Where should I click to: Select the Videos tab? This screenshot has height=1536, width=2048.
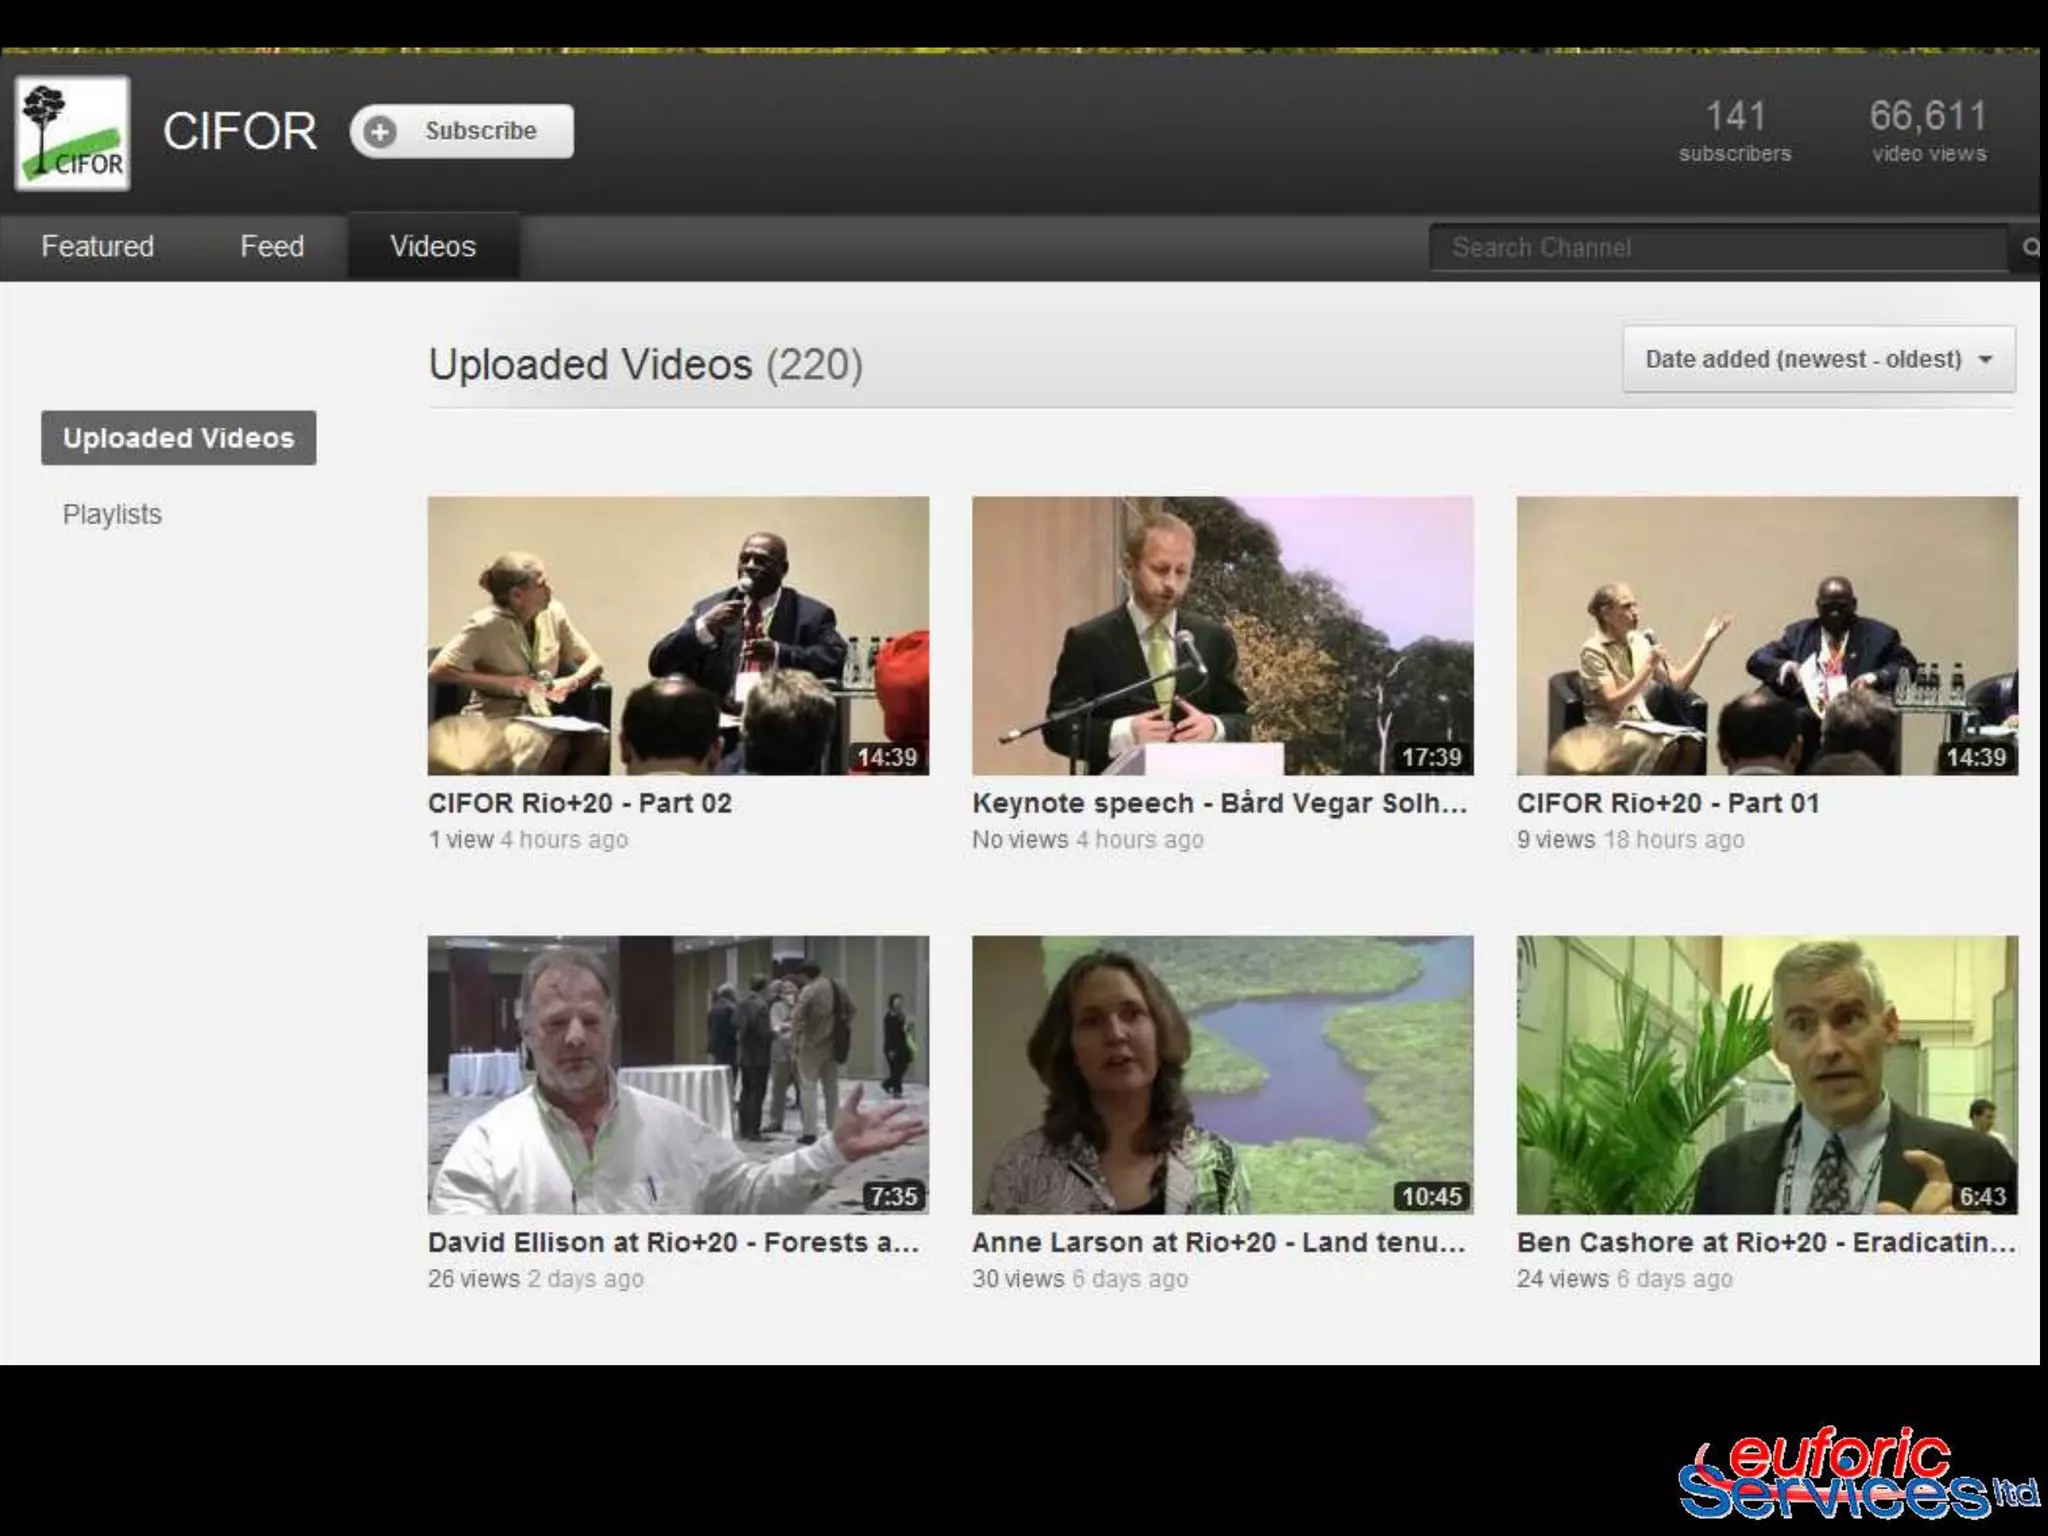tap(432, 246)
